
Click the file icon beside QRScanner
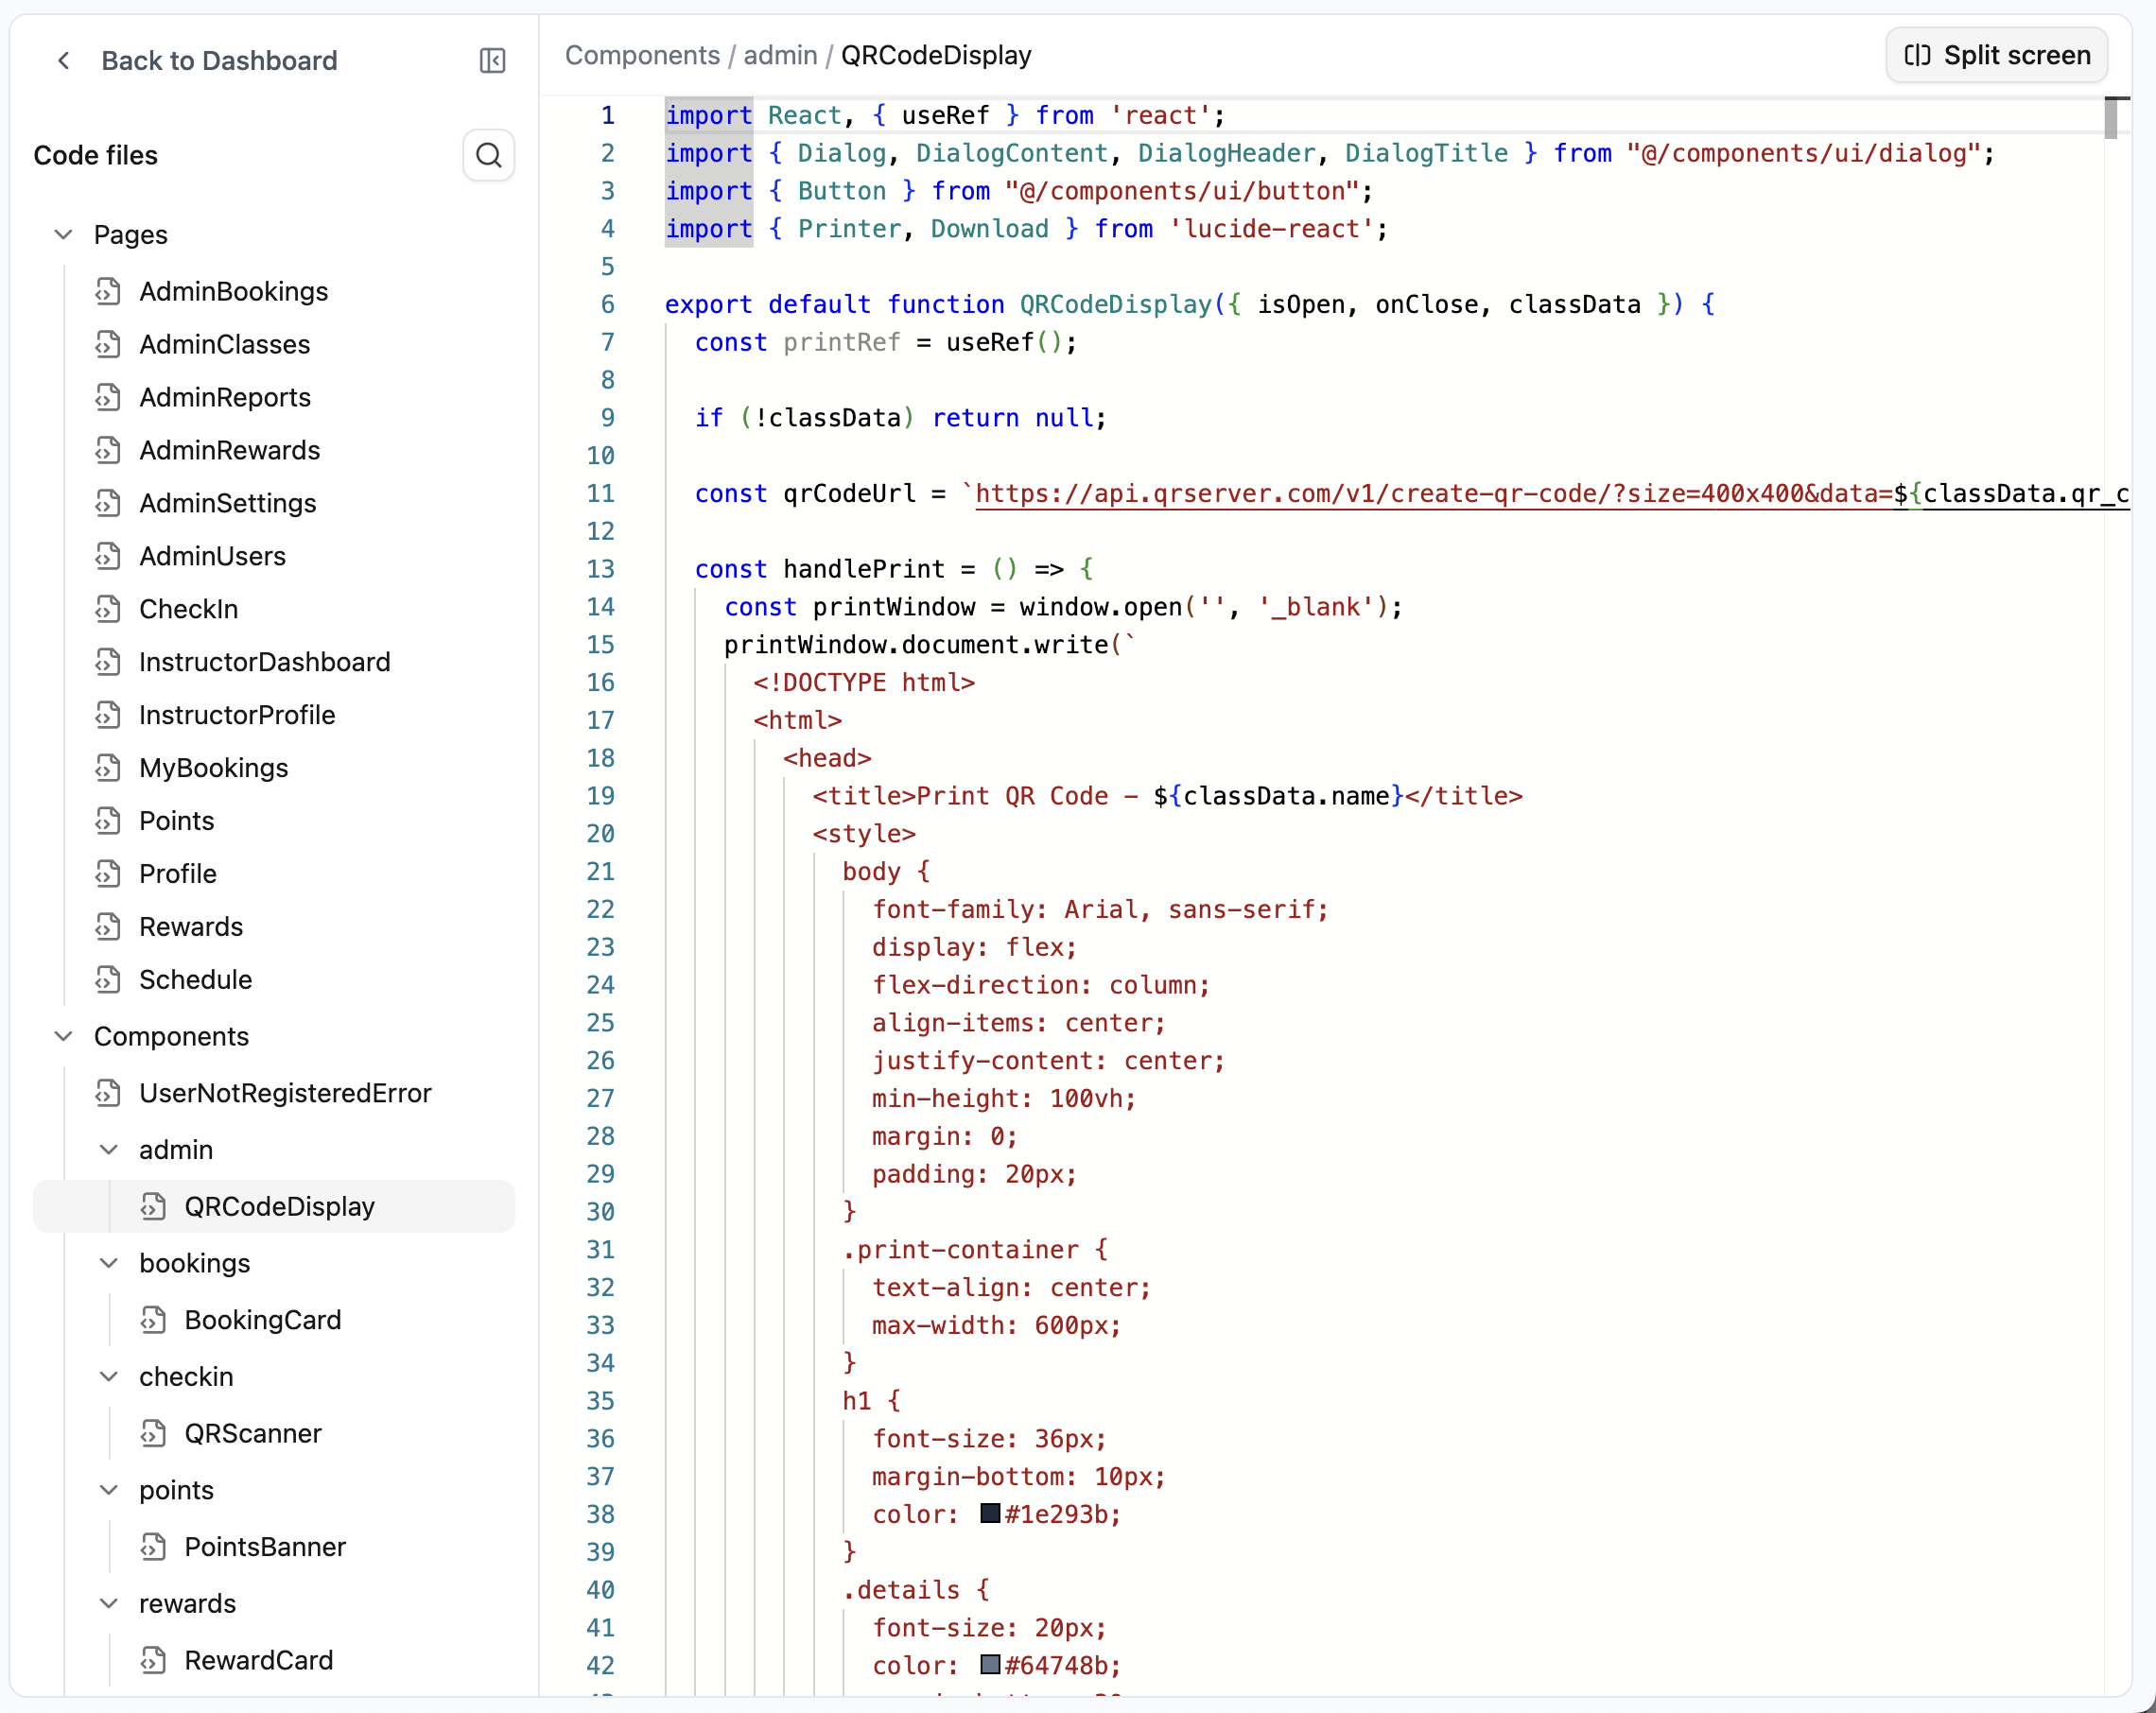tap(154, 1433)
